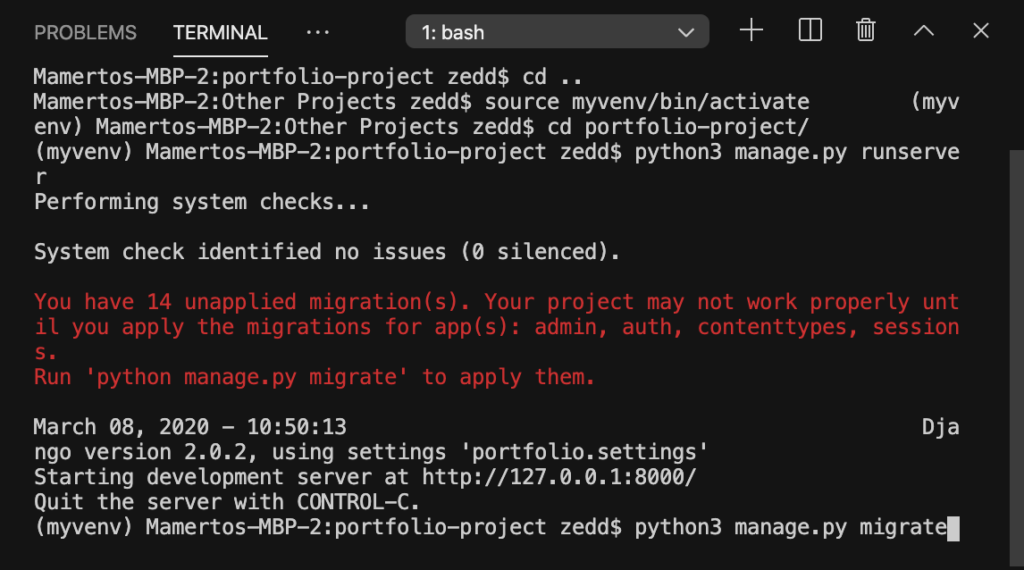Kill terminal with trash icon
This screenshot has width=1024, height=570.
click(x=865, y=31)
